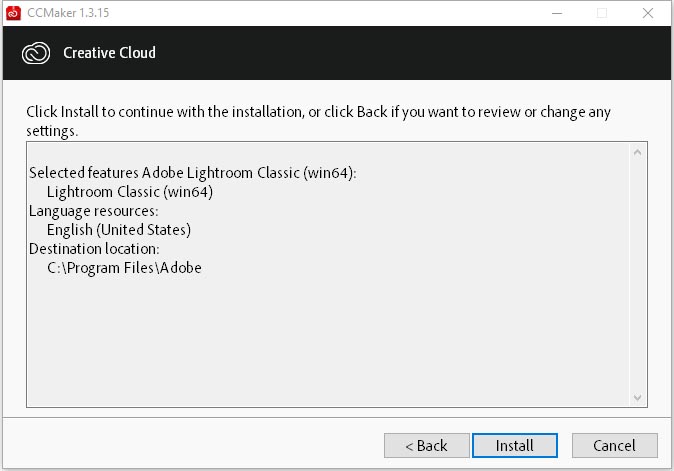Click the Language resources label
This screenshot has height=471, width=674.
94,211
